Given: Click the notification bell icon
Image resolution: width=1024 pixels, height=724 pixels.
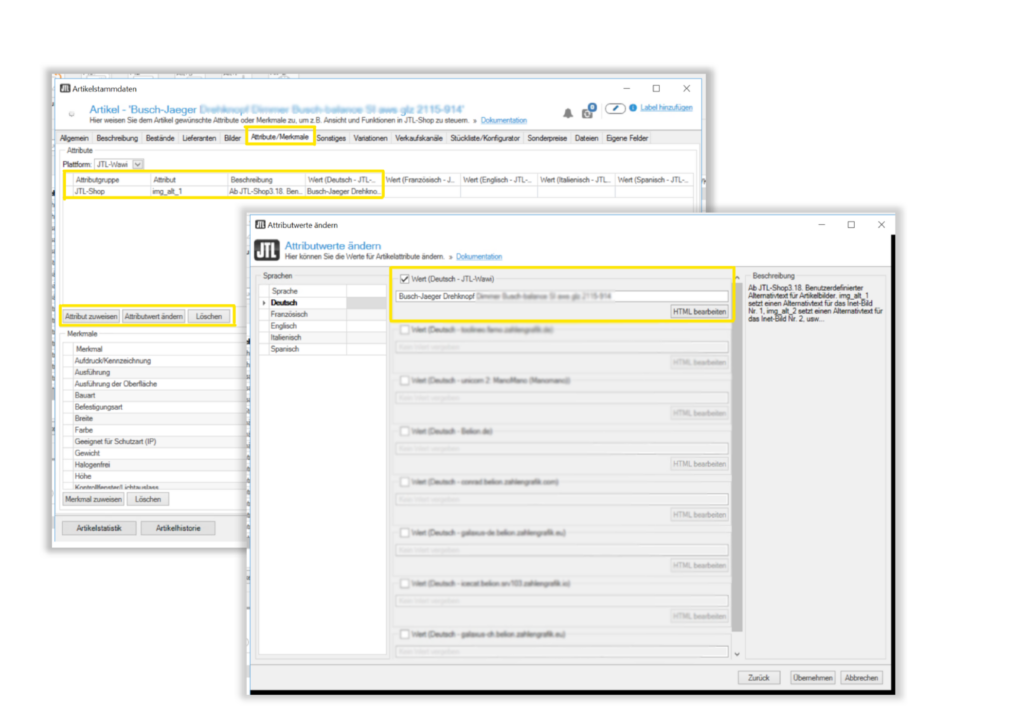Looking at the screenshot, I should pyautogui.click(x=568, y=112).
